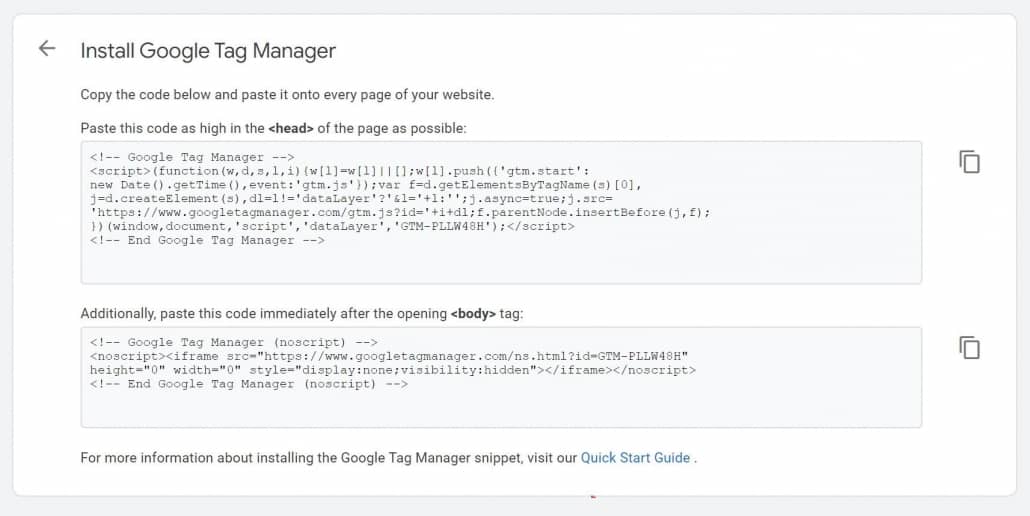The width and height of the screenshot is (1030, 516).
Task: Click the gtm.js URL line in head code
Action: [400, 212]
